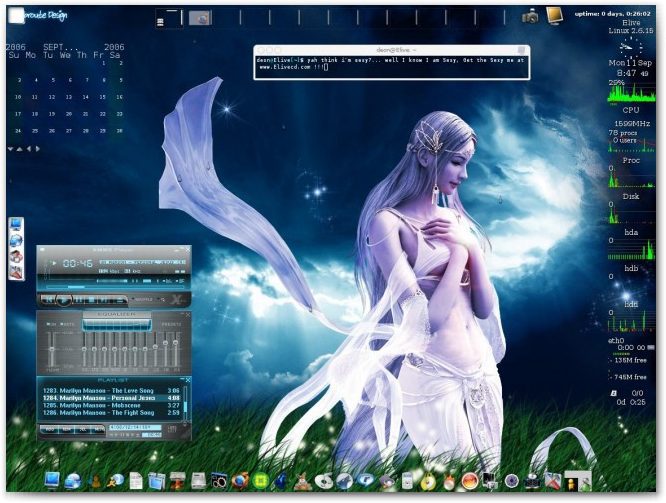Open the eyes window icon in the dock

[219, 481]
